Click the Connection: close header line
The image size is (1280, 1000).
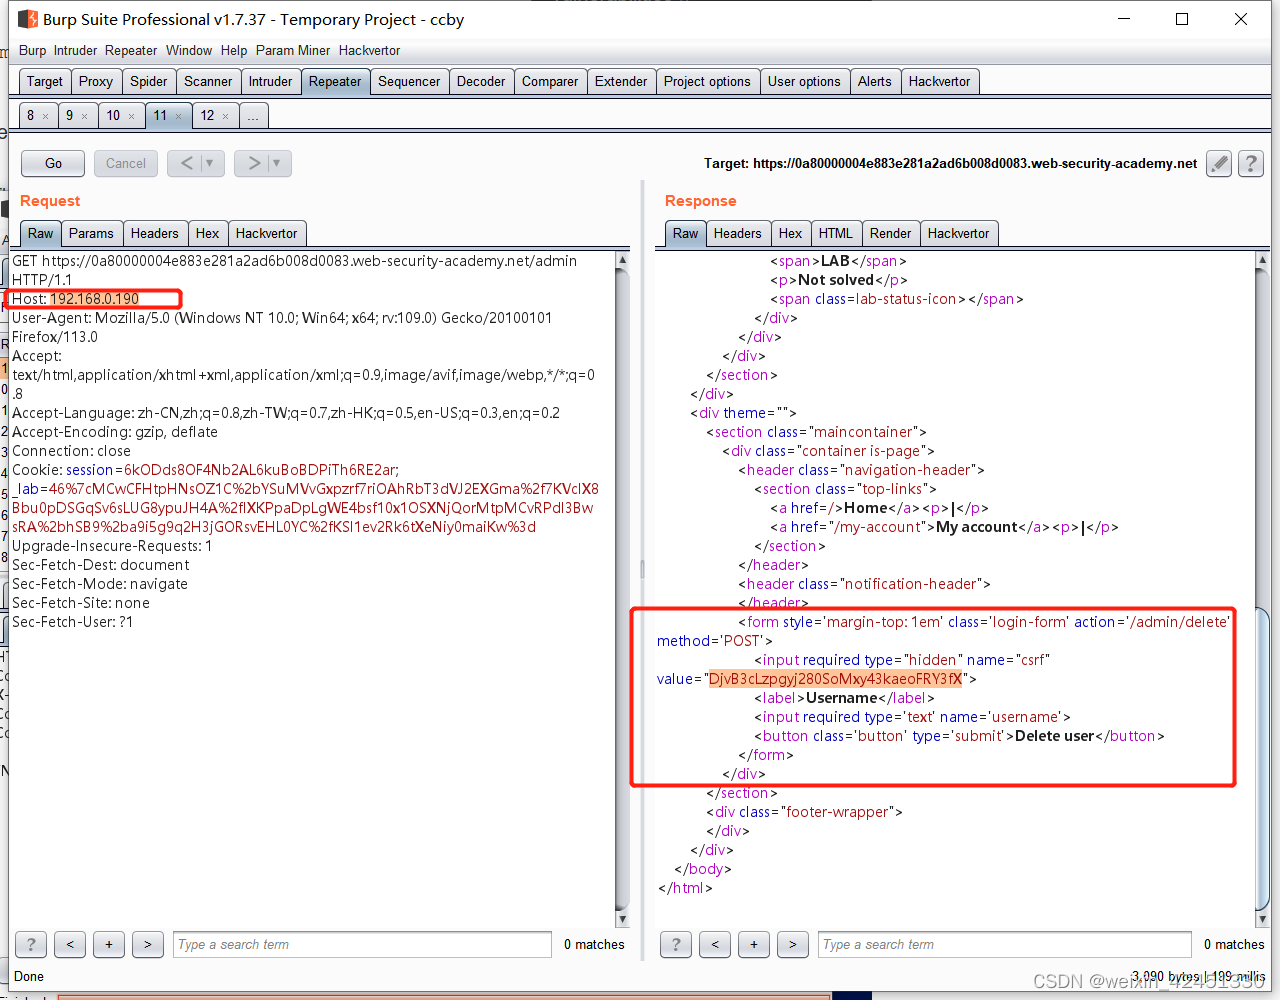click(x=71, y=451)
